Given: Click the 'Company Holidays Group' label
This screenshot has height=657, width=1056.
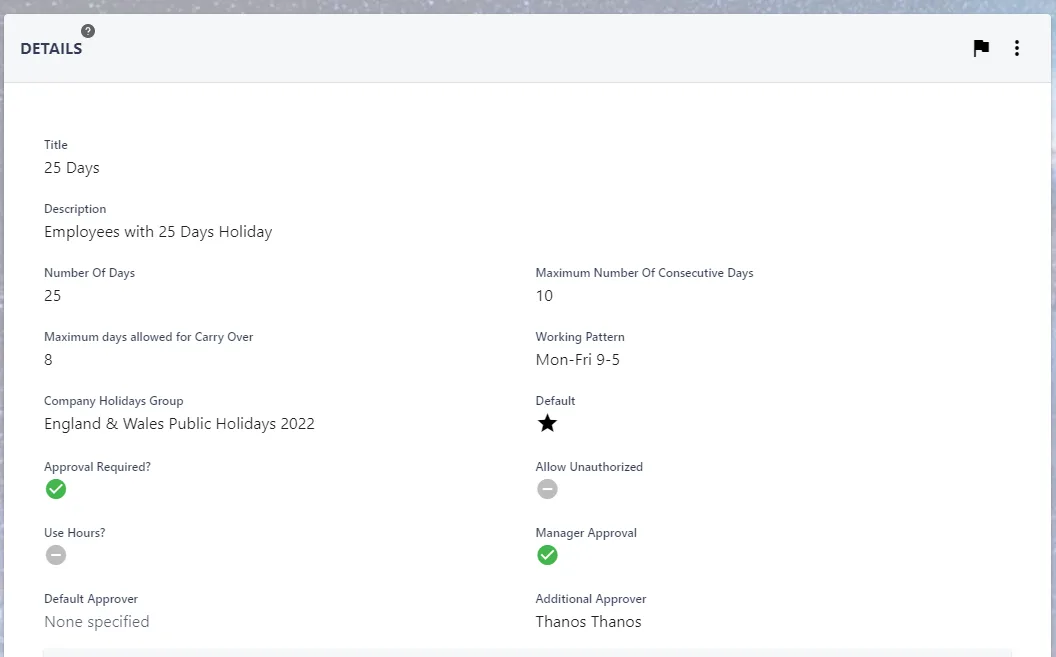Looking at the screenshot, I should (x=114, y=401).
